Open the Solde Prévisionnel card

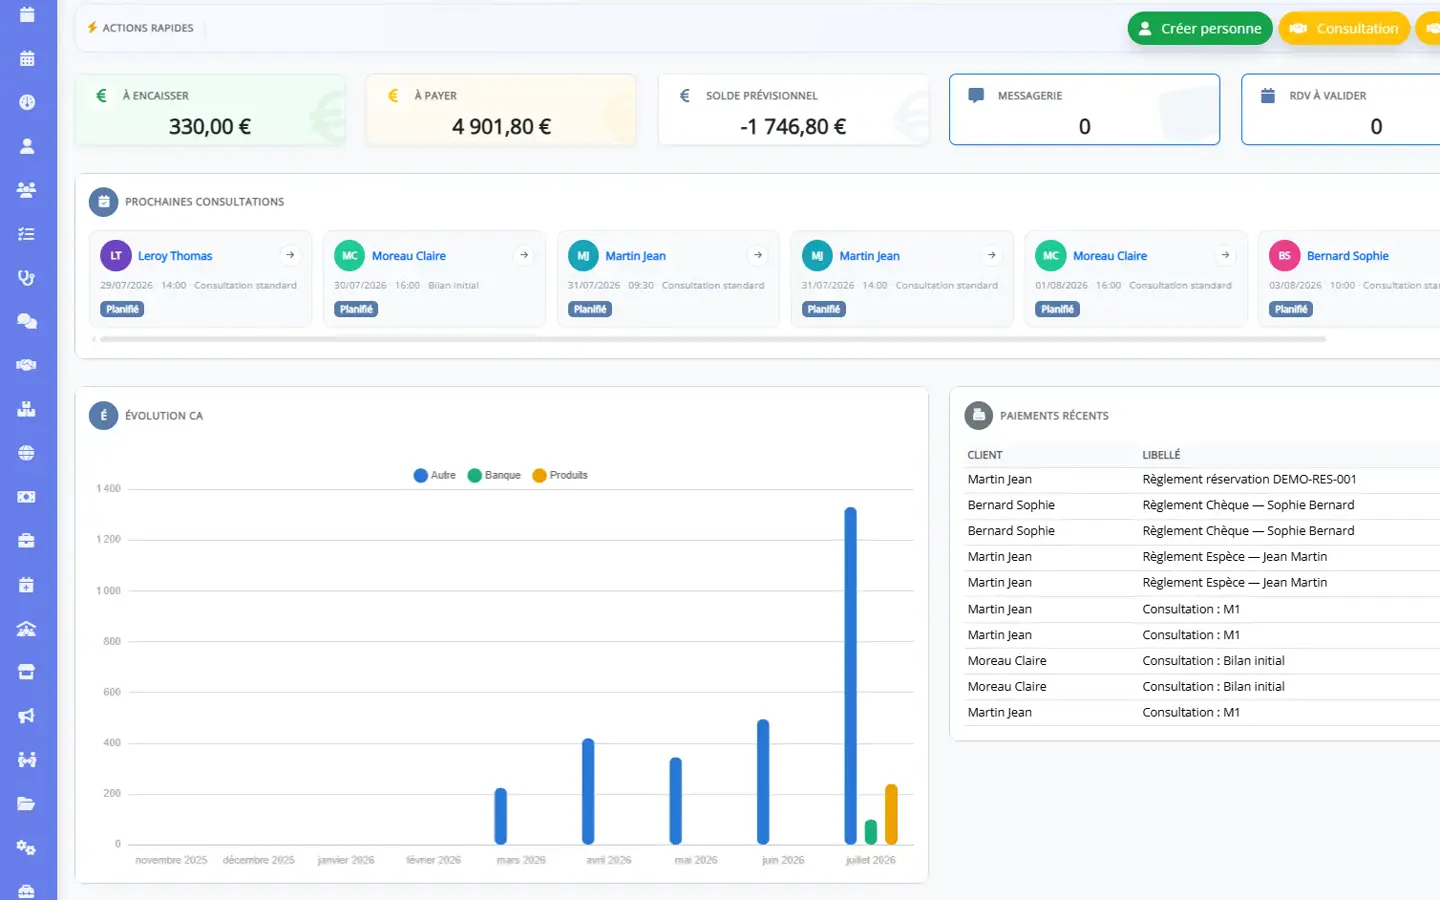(793, 110)
